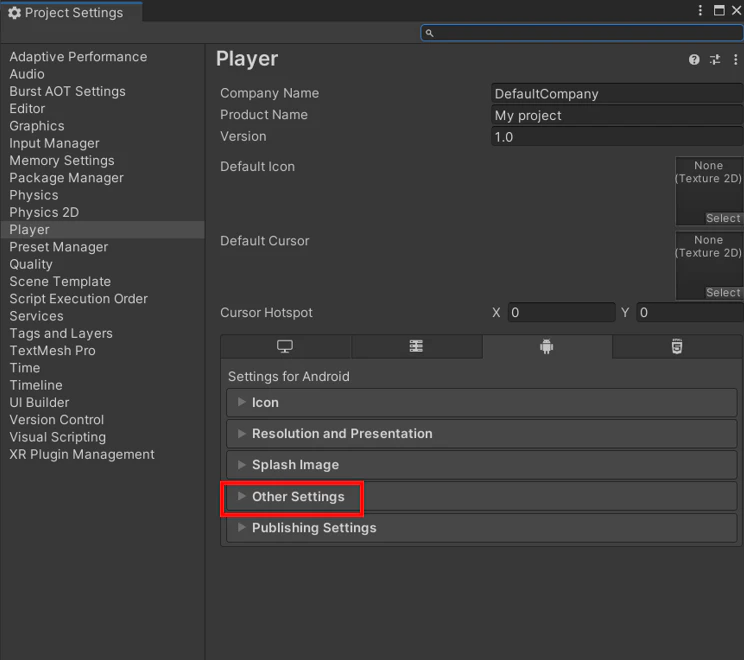The height and width of the screenshot is (660, 744).
Task: Select the Android platform tab
Action: [x=547, y=346]
